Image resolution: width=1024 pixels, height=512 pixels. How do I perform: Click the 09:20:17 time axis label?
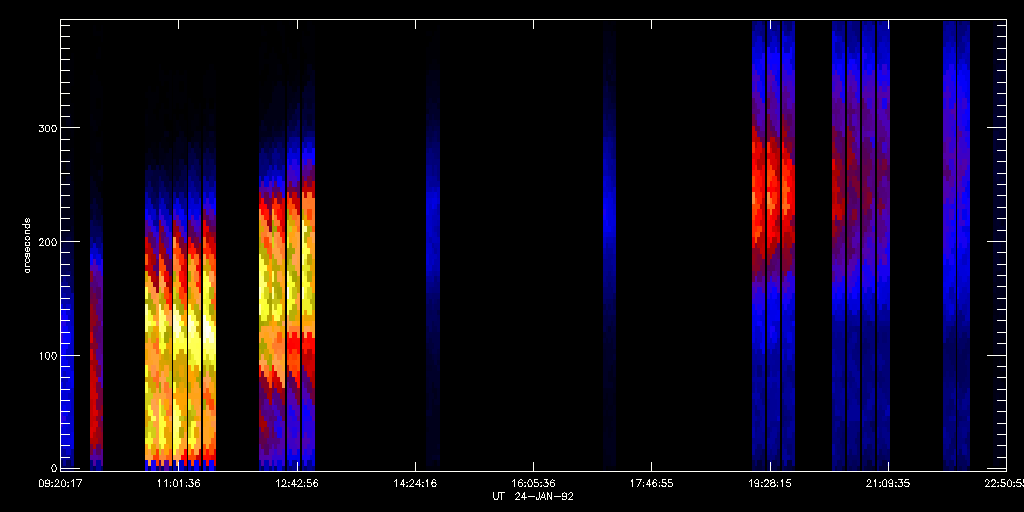61,484
